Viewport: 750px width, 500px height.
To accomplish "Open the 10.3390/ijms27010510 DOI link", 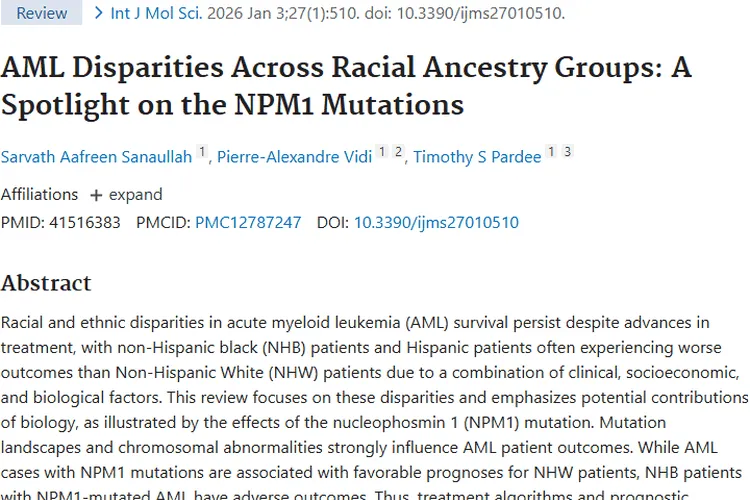I will click(436, 222).
